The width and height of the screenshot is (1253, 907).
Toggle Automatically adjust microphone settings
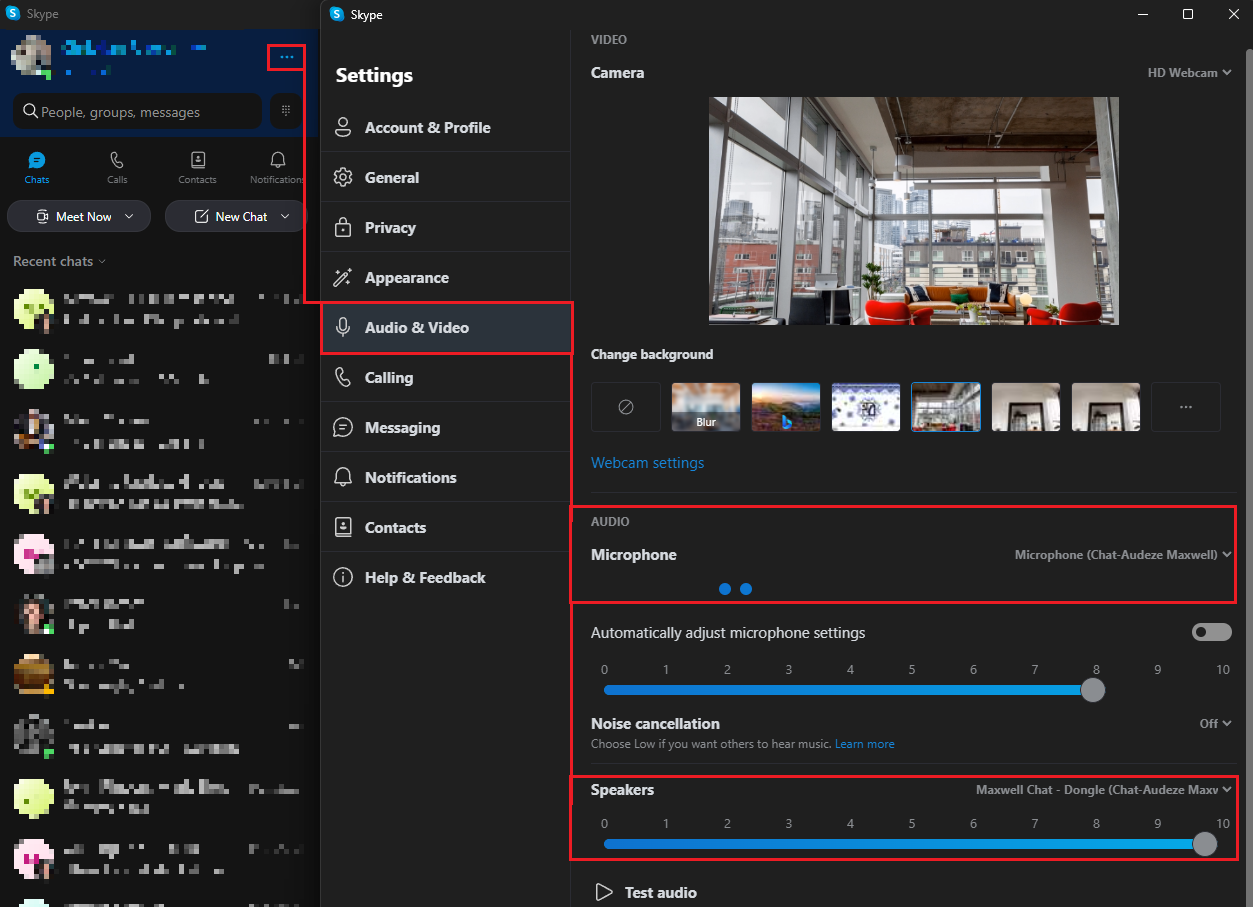point(1212,633)
